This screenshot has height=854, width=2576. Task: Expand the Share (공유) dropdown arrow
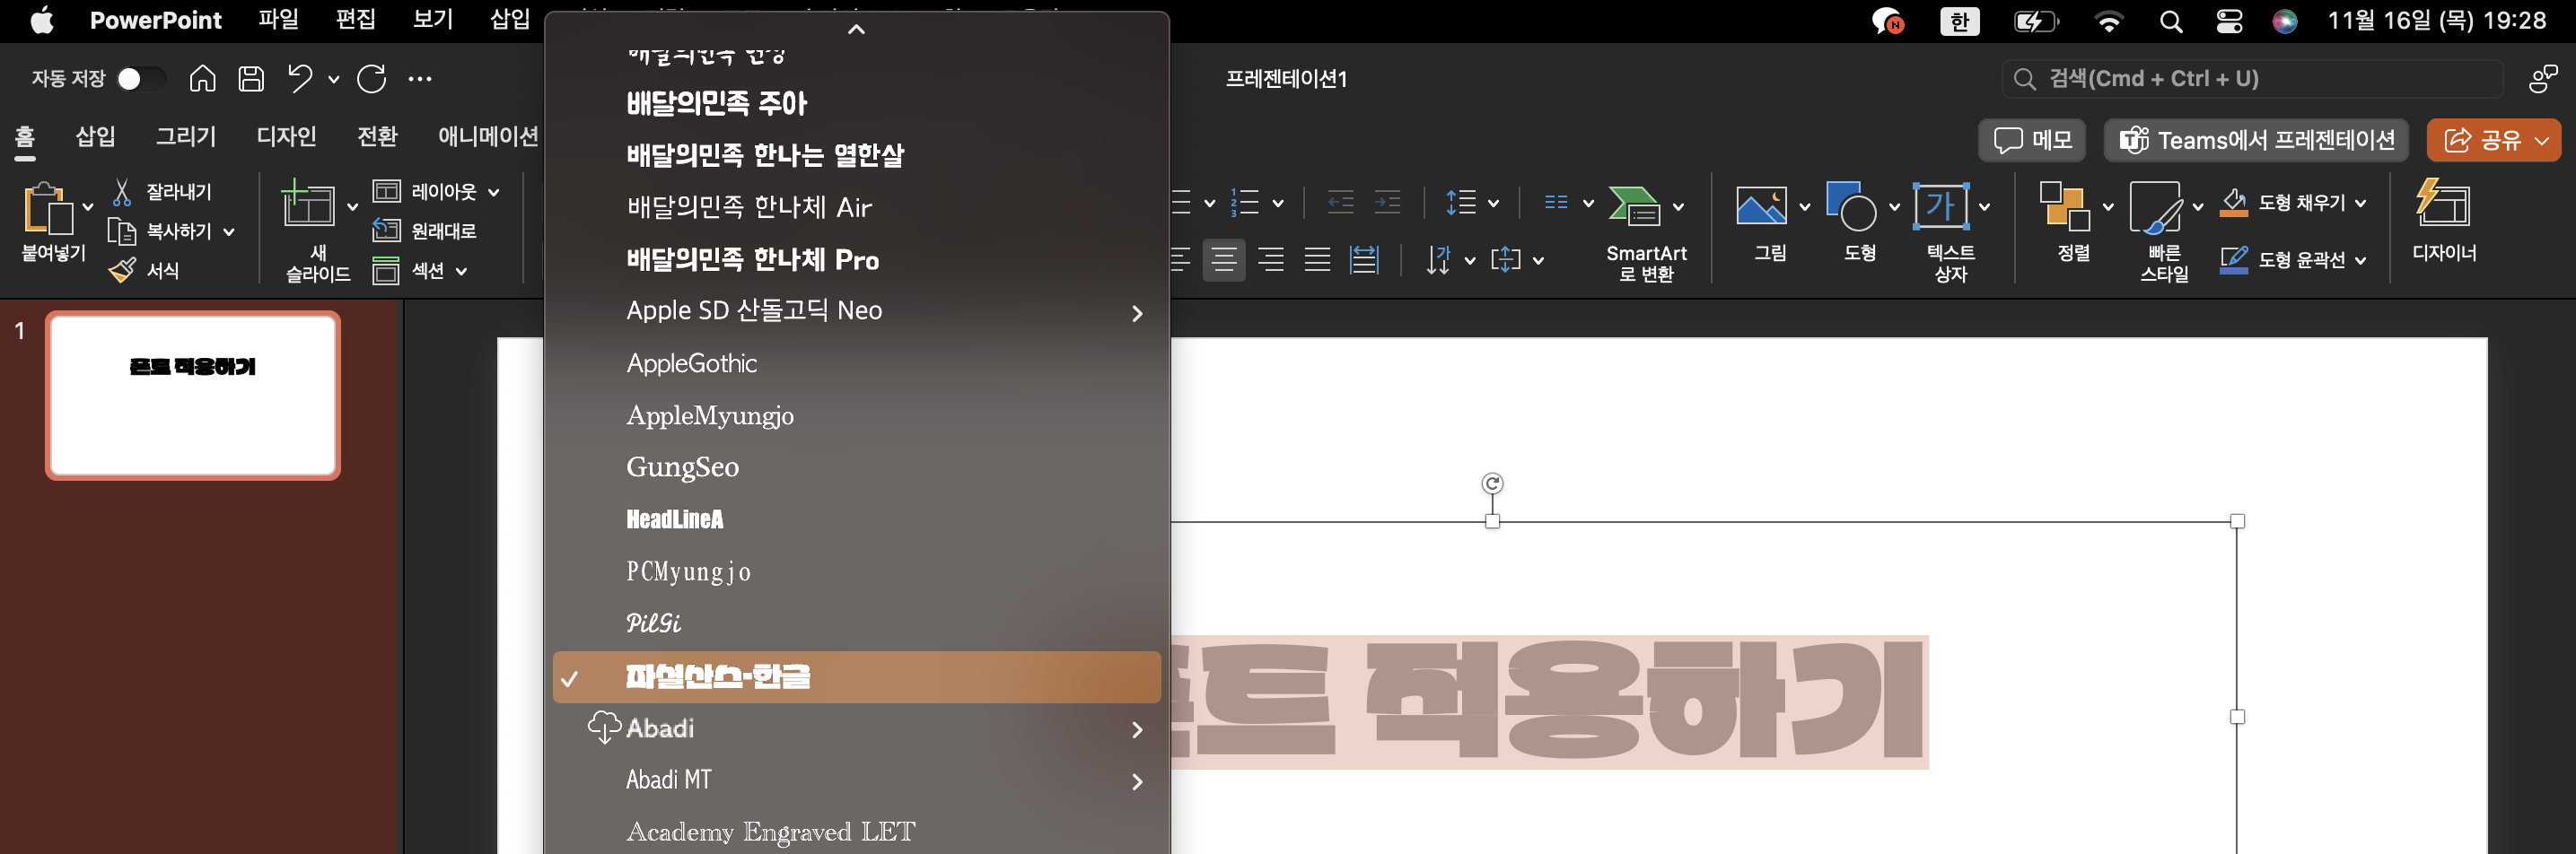(x=2541, y=140)
